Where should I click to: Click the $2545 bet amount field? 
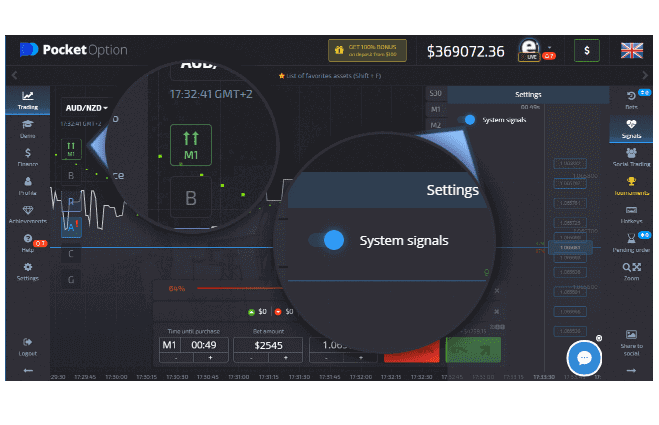270,344
